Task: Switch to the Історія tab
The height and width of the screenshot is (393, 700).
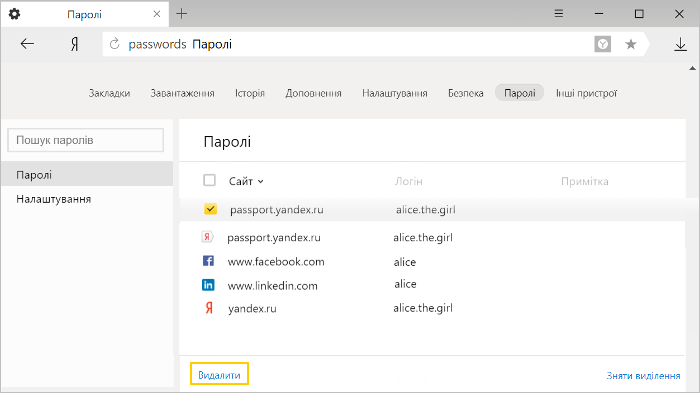Action: 250,93
